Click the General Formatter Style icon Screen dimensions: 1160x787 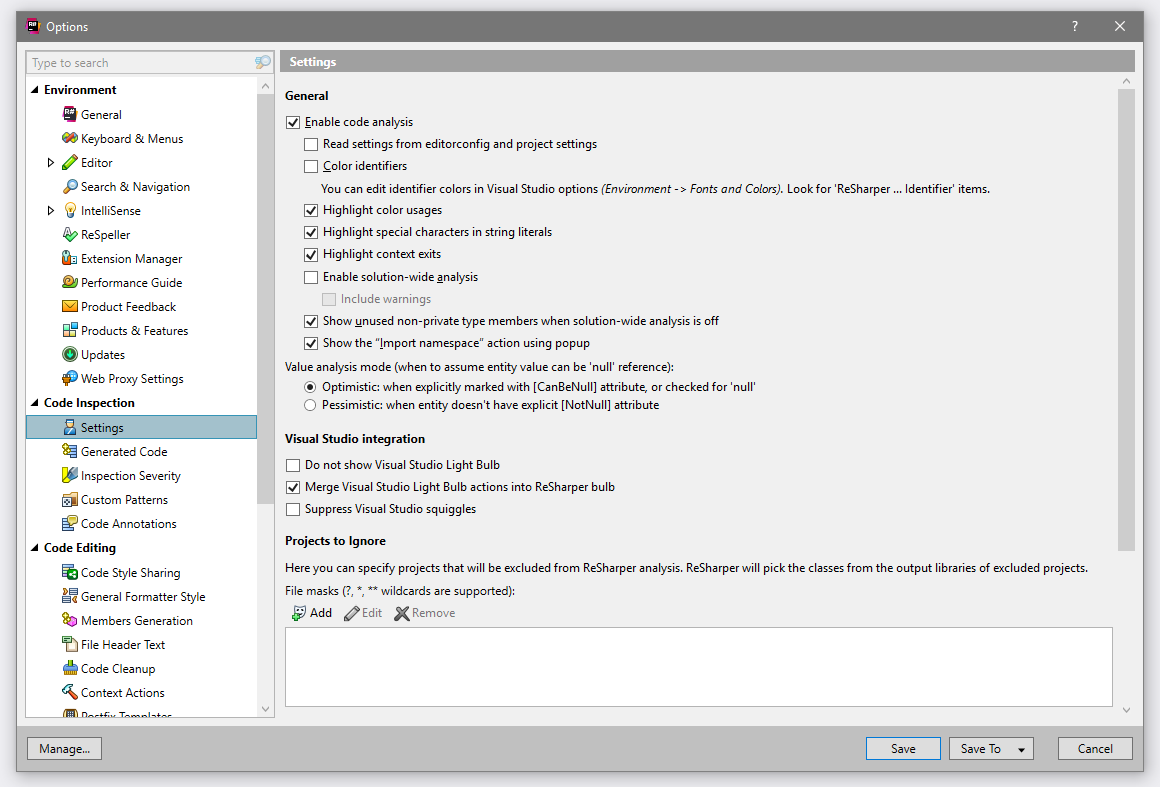[70, 596]
